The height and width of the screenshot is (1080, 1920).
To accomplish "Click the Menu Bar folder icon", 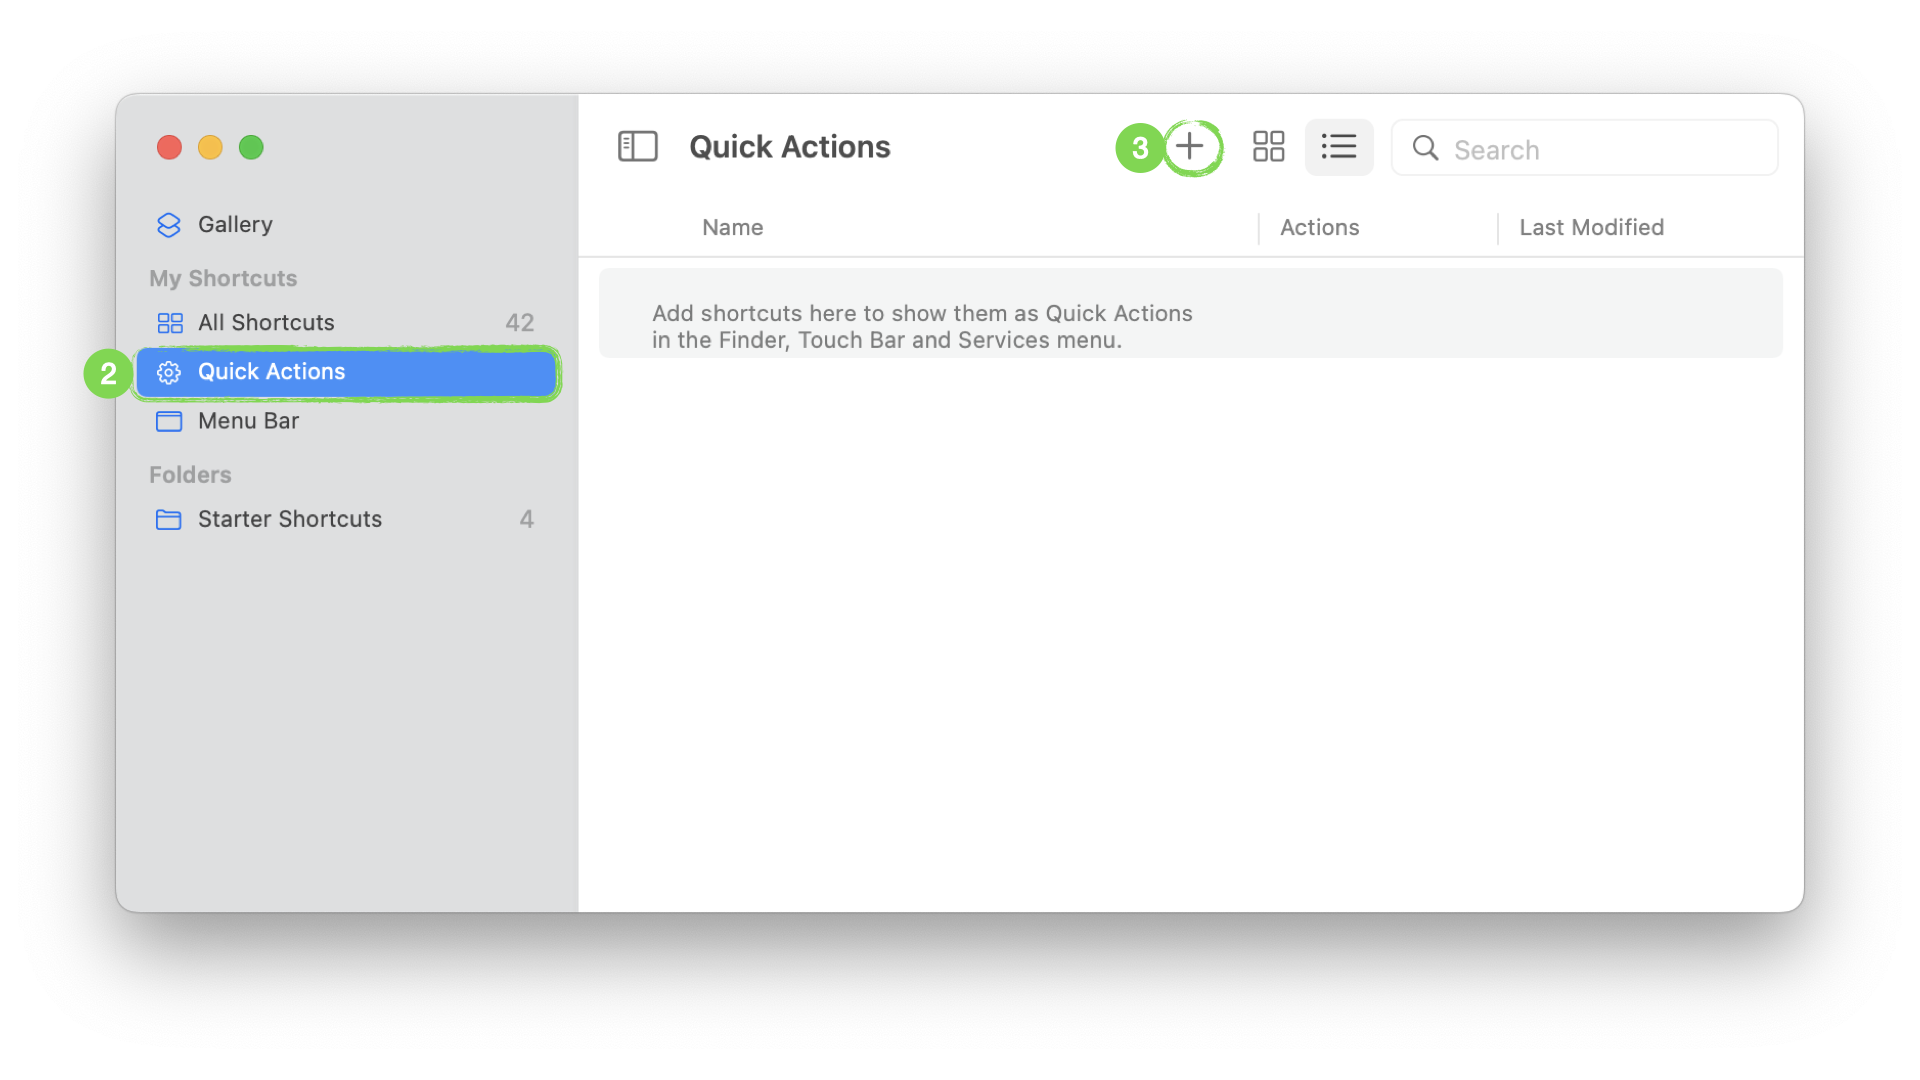I will [x=169, y=419].
